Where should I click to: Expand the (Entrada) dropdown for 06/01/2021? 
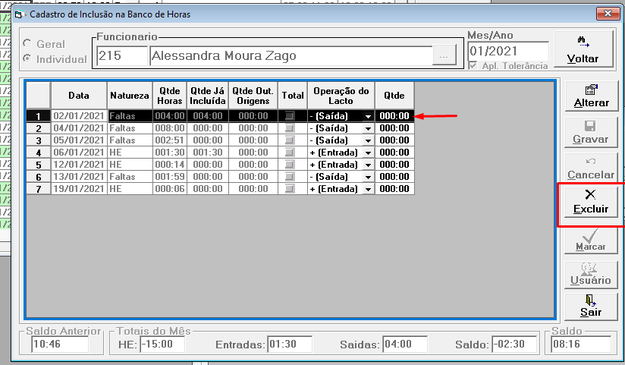tap(368, 153)
